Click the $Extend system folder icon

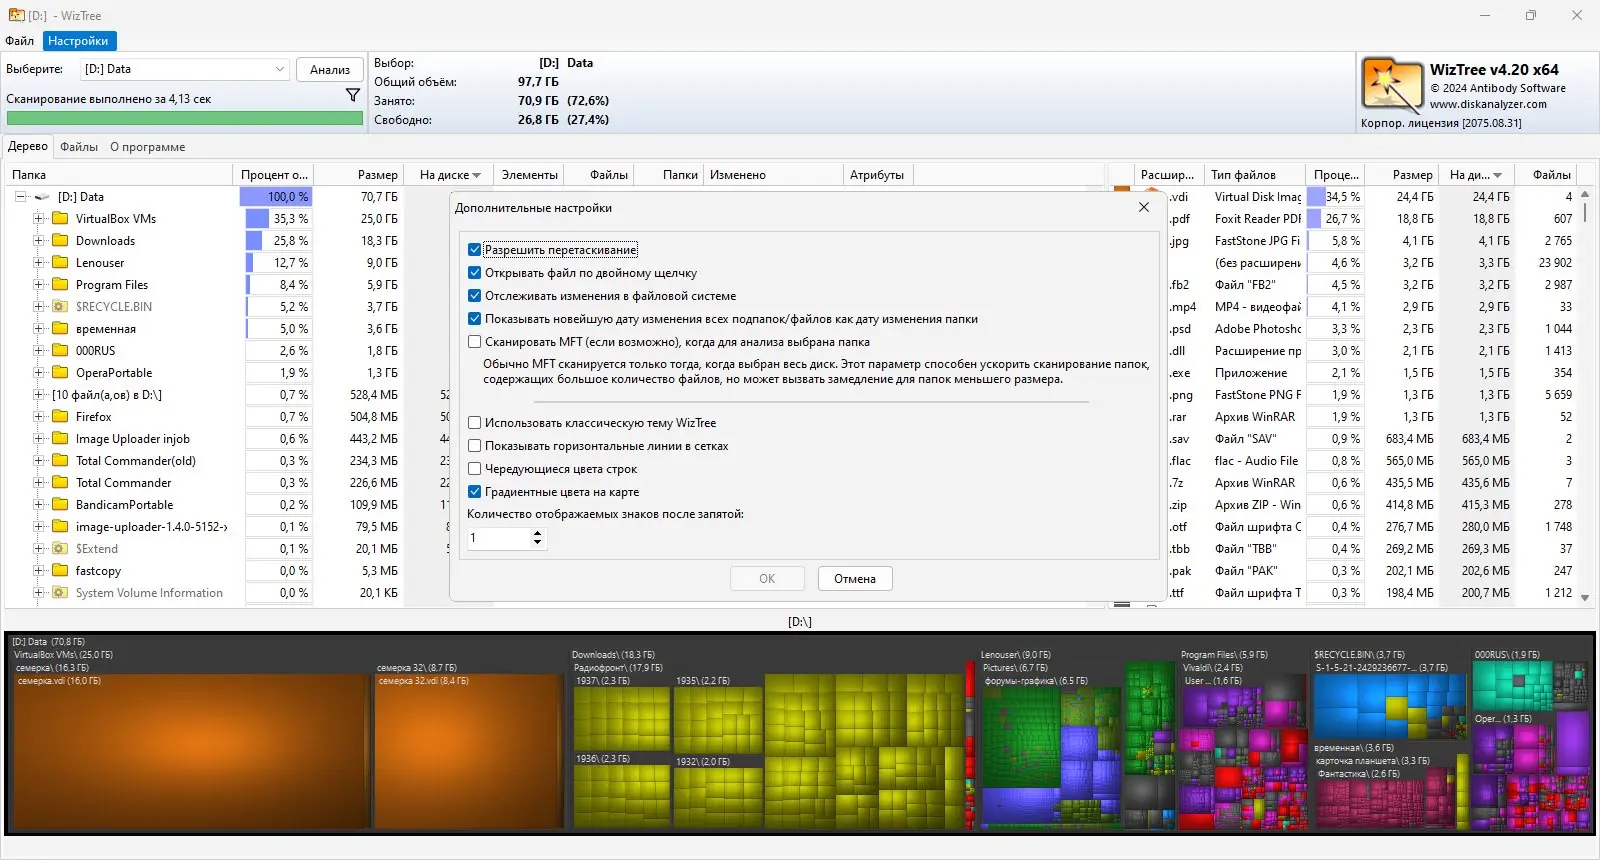(60, 548)
